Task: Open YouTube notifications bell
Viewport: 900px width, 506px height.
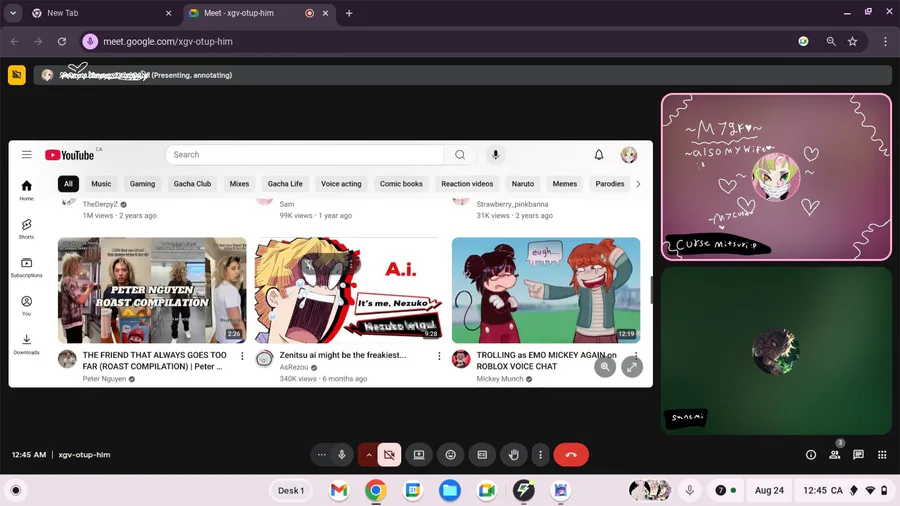Action: pyautogui.click(x=599, y=154)
